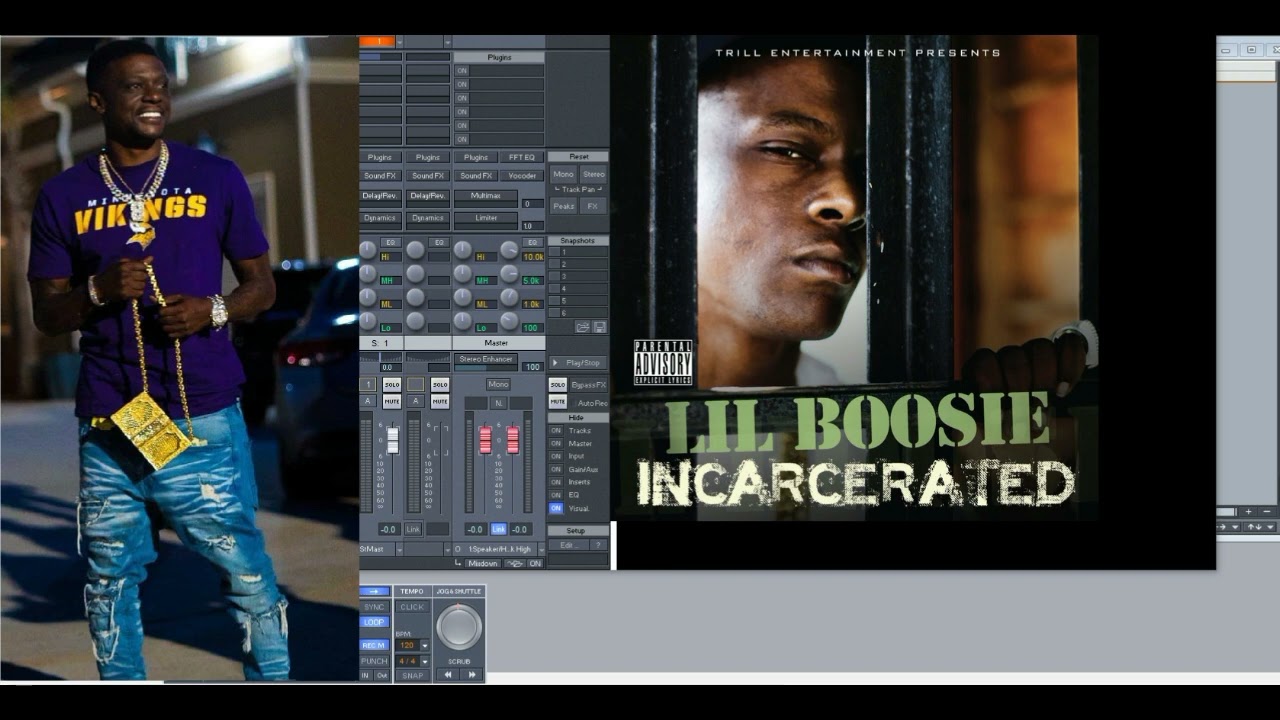Open the 1:Speaker output device dropdown
The height and width of the screenshot is (720, 1280).
coord(540,549)
